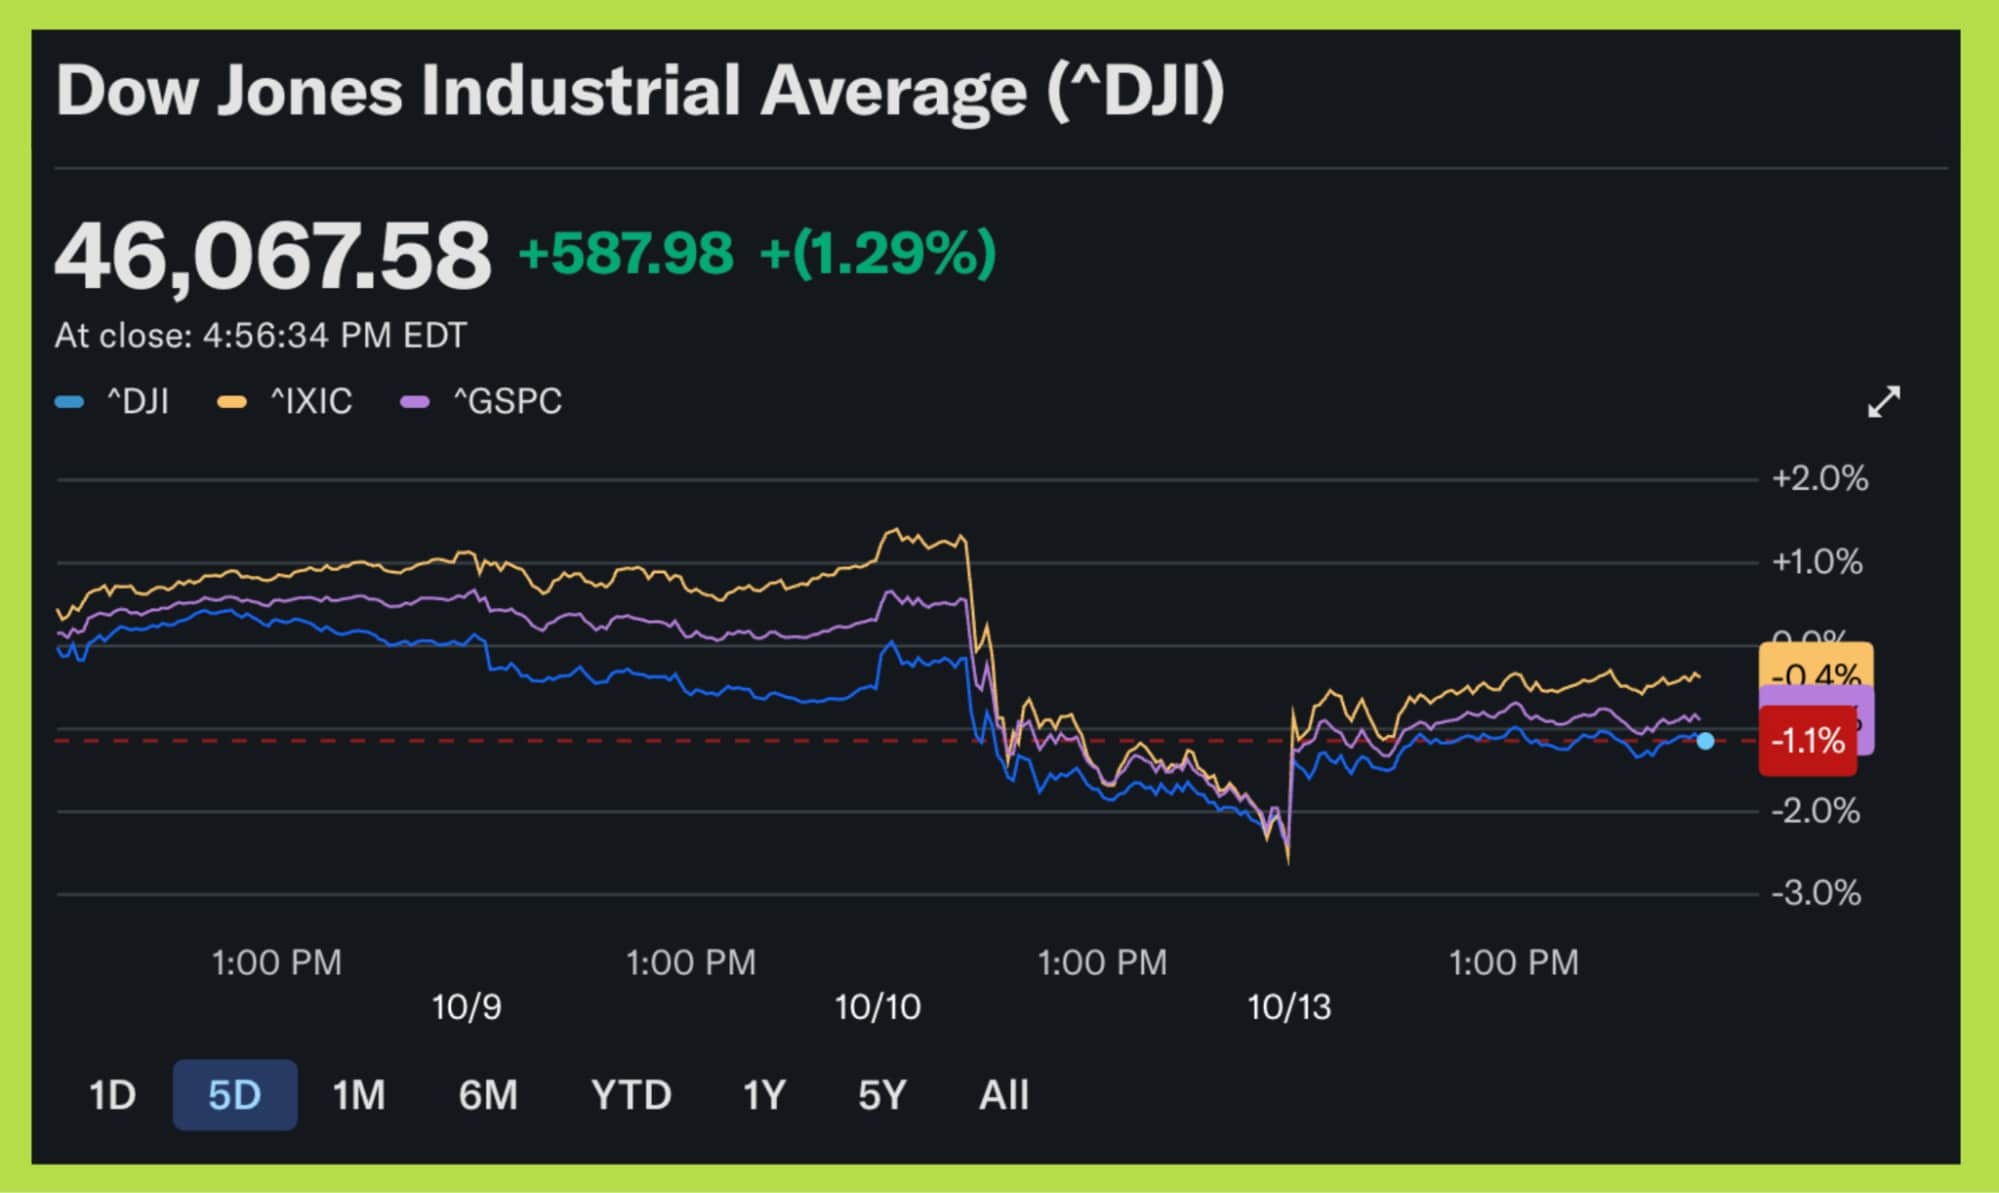The height and width of the screenshot is (1193, 1999).
Task: Switch chart to 1Y range
Action: click(764, 1095)
